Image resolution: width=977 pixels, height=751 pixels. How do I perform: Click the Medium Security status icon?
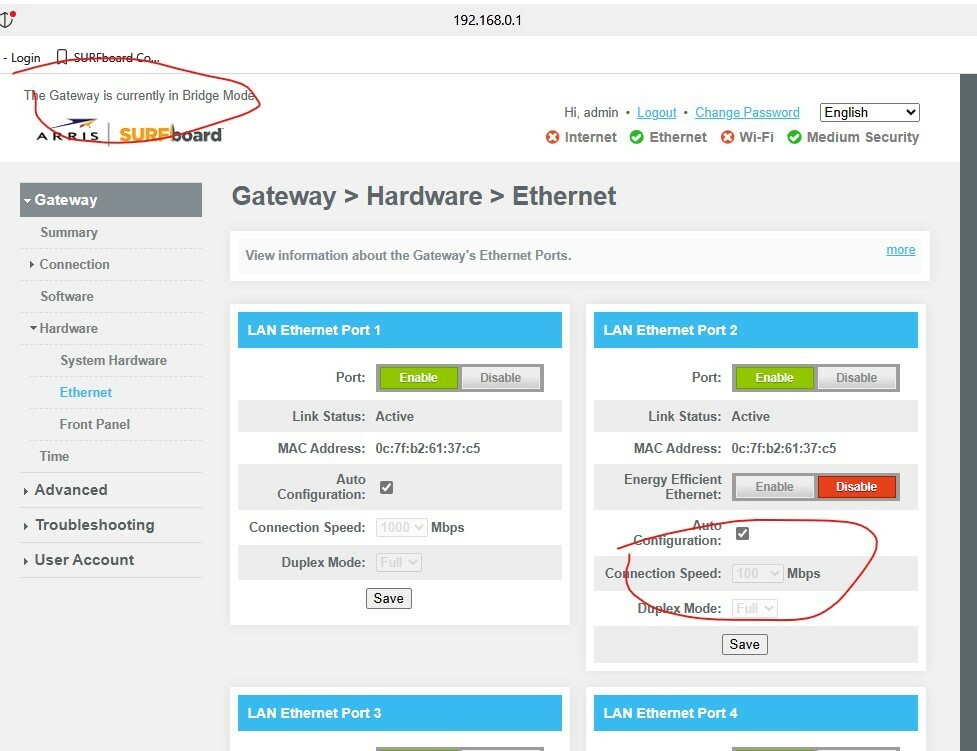tap(794, 137)
